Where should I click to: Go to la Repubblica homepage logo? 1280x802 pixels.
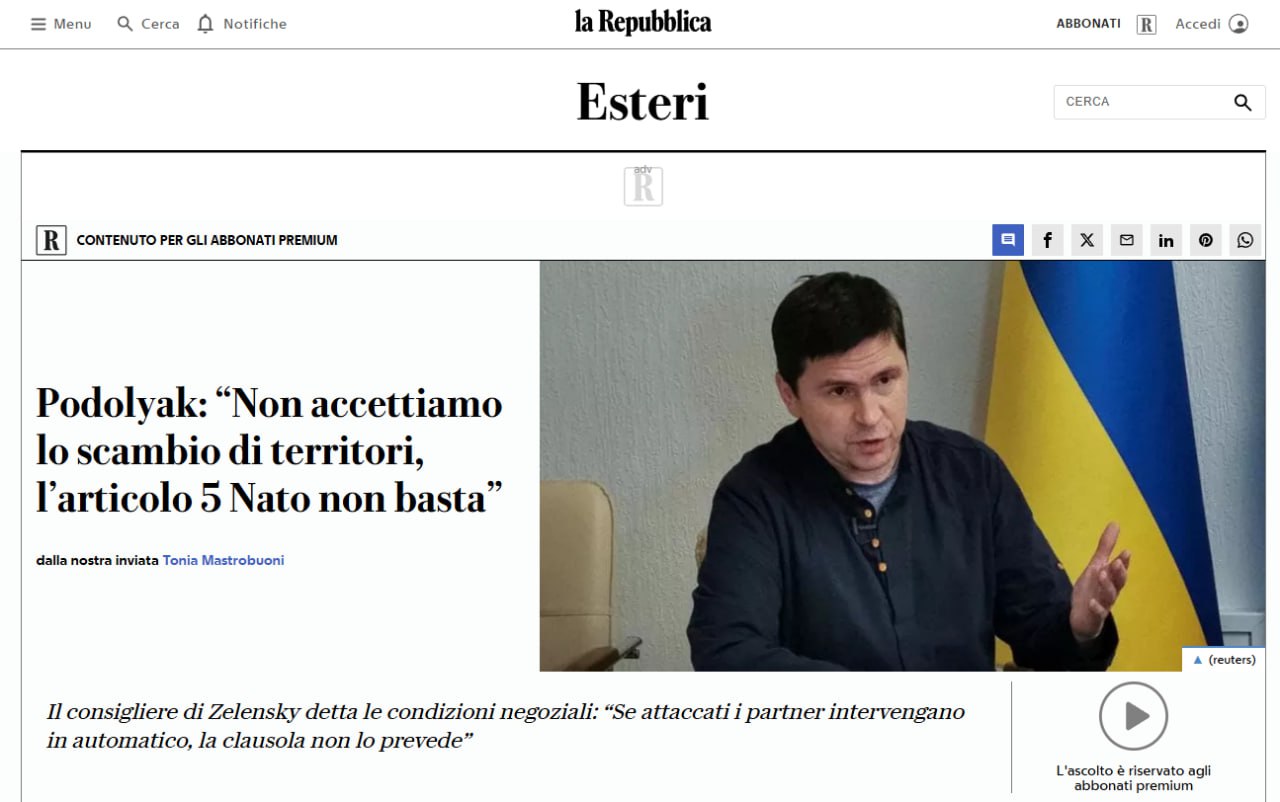(x=642, y=23)
